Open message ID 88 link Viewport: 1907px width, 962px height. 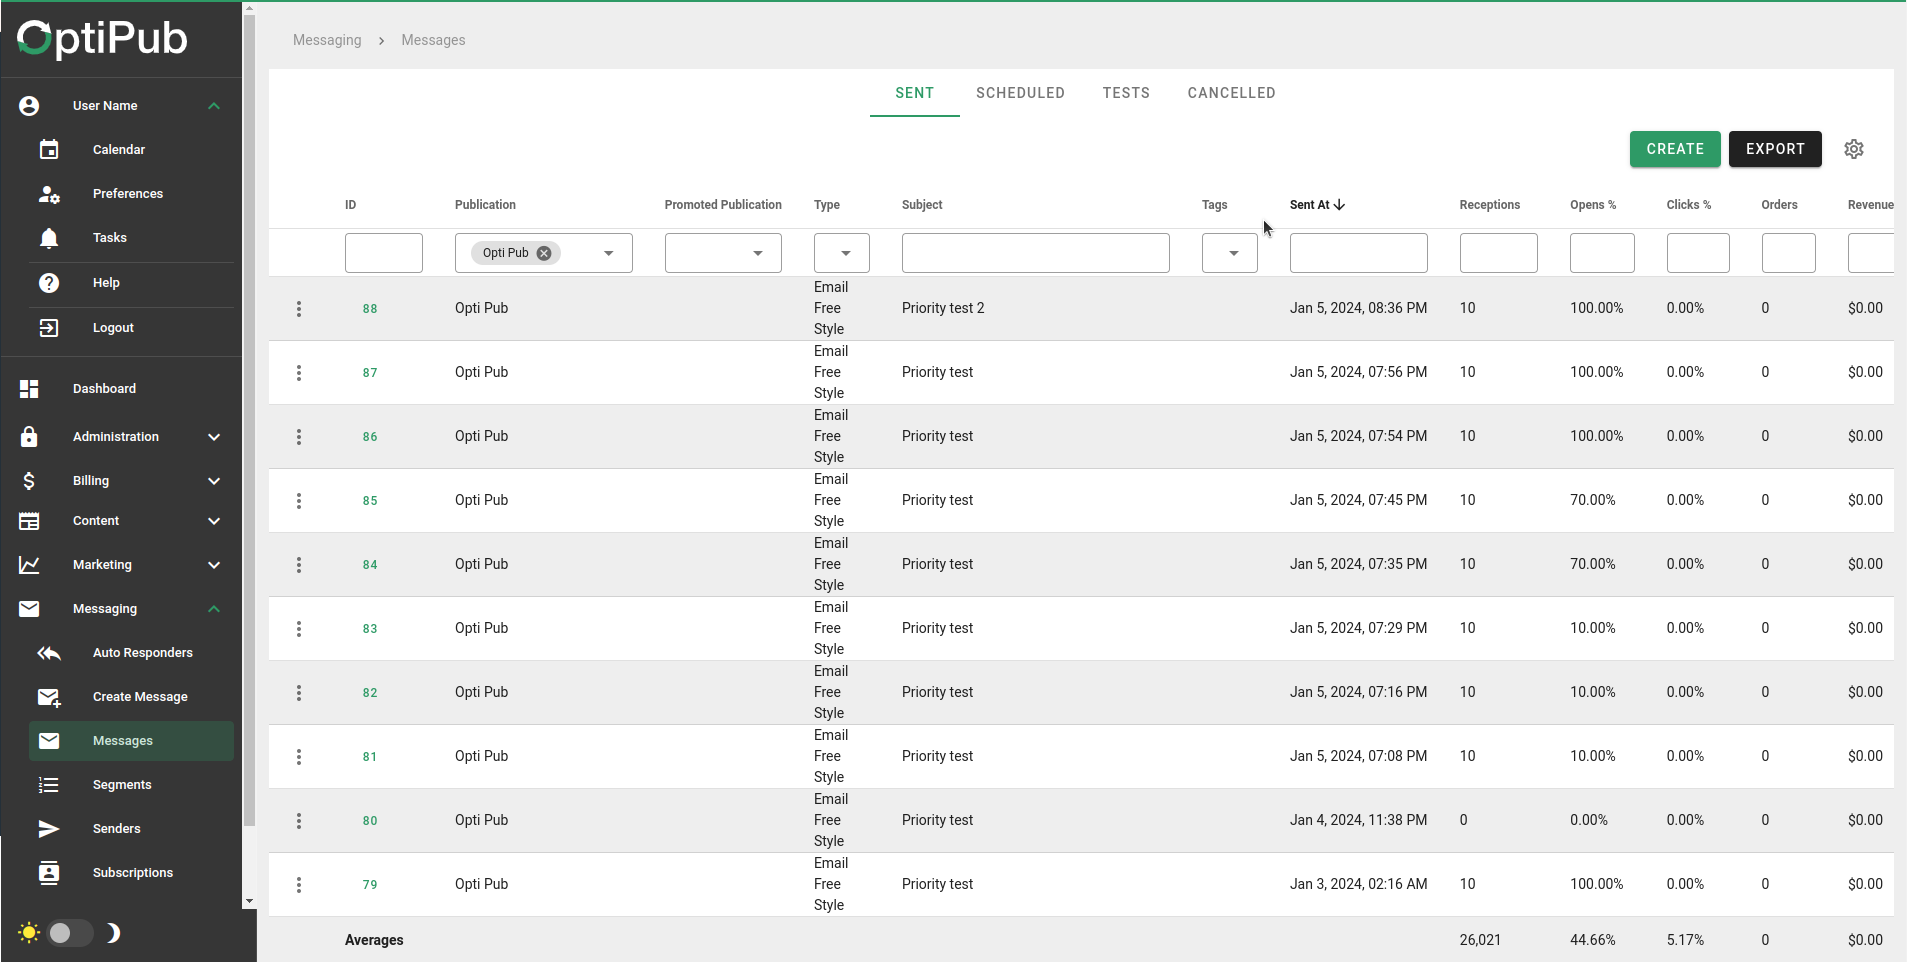tap(370, 309)
